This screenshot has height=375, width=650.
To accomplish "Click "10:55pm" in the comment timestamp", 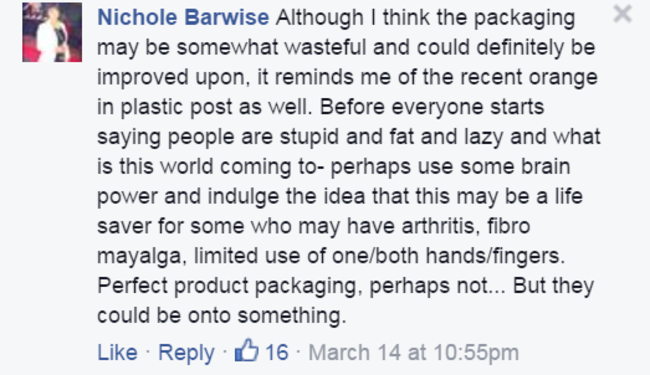I will [x=476, y=353].
